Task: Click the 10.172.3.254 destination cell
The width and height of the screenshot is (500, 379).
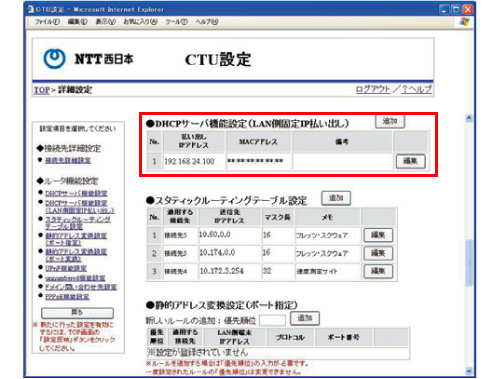Action: pos(230,271)
